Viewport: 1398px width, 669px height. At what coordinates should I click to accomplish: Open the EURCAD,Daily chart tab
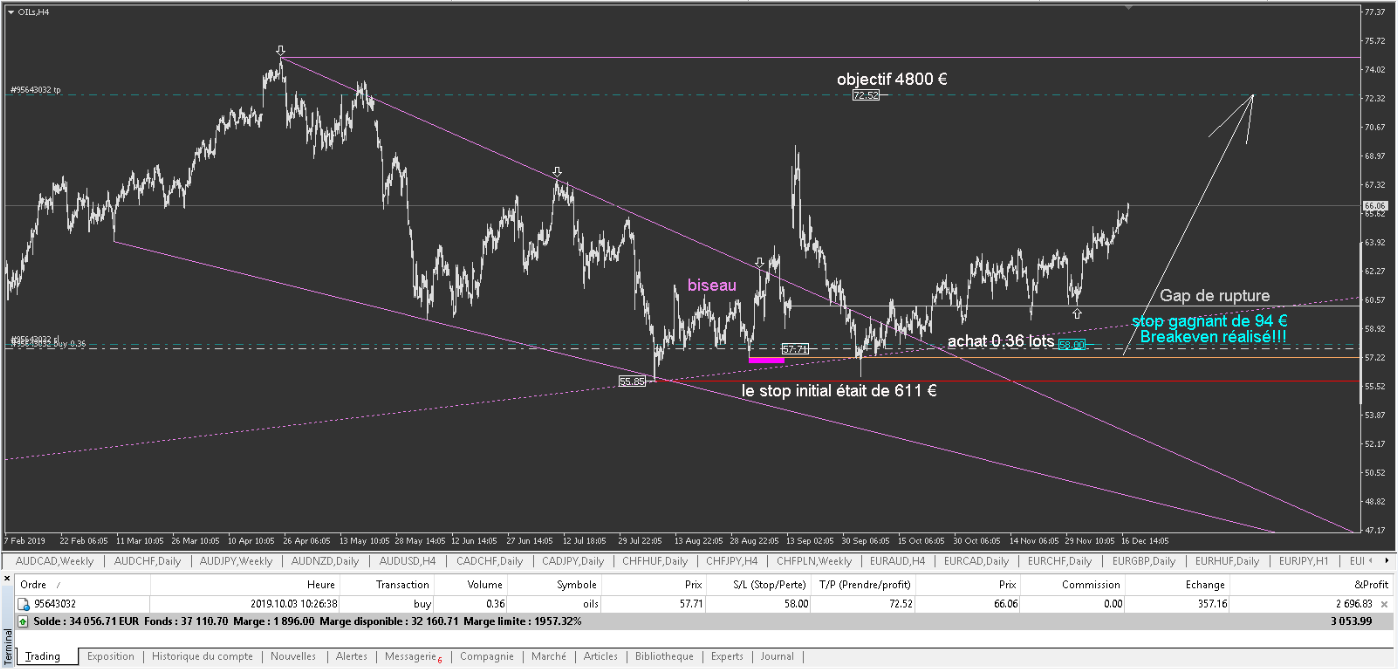[x=976, y=561]
